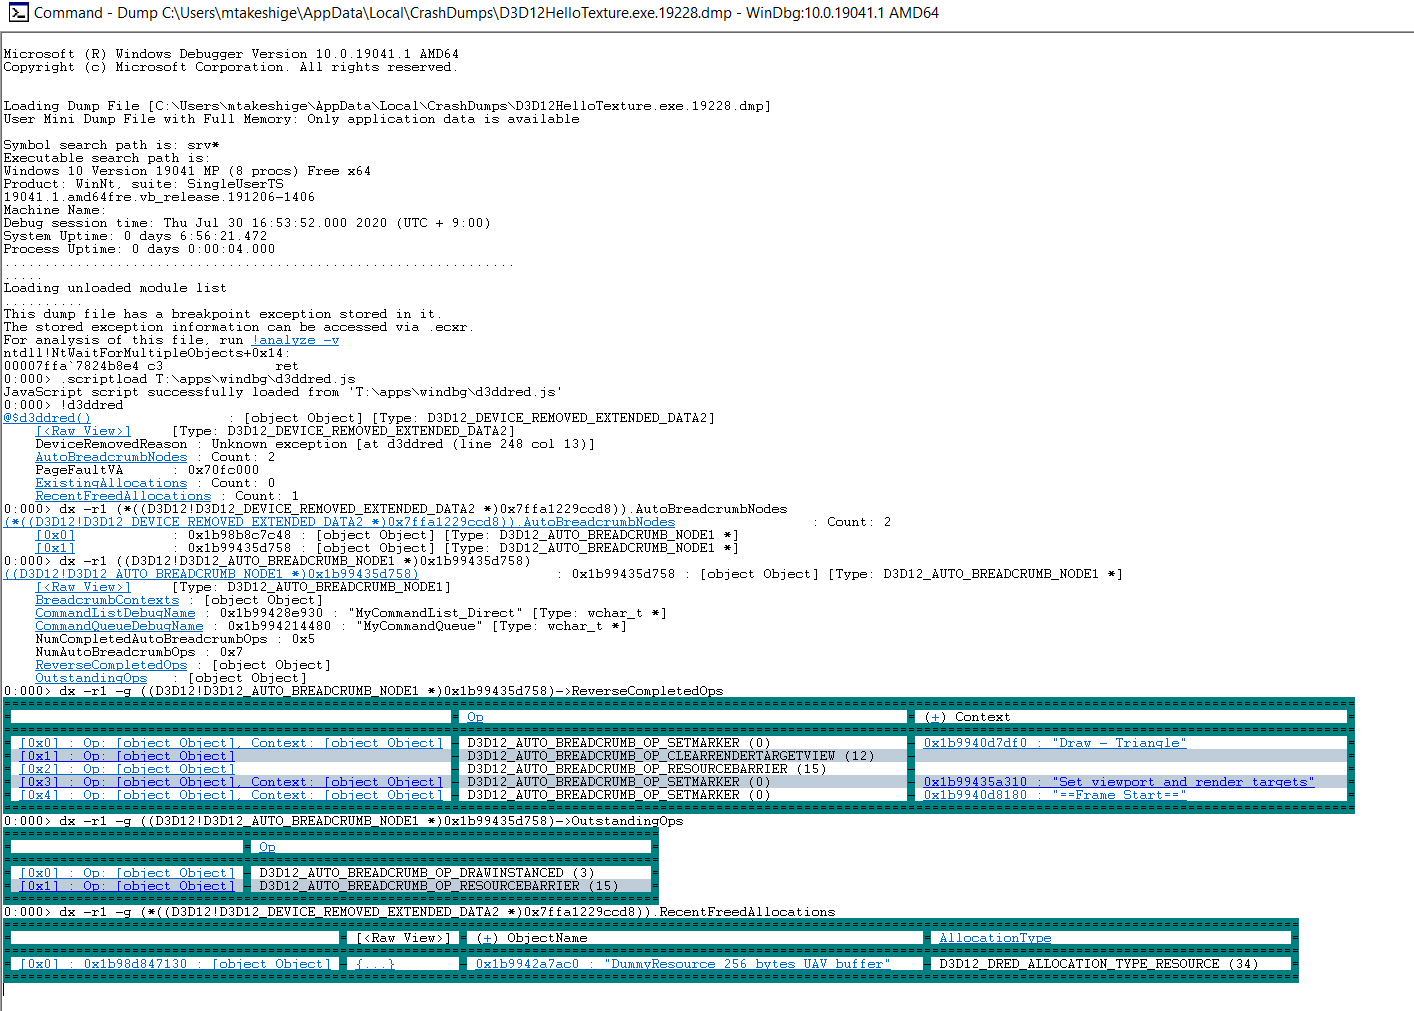This screenshot has width=1414, height=1011.
Task: Click the underlined D3D12_AUTO_BREADCRUMB_NODE1 0x1b99435d758 expression link
Action: click(211, 574)
